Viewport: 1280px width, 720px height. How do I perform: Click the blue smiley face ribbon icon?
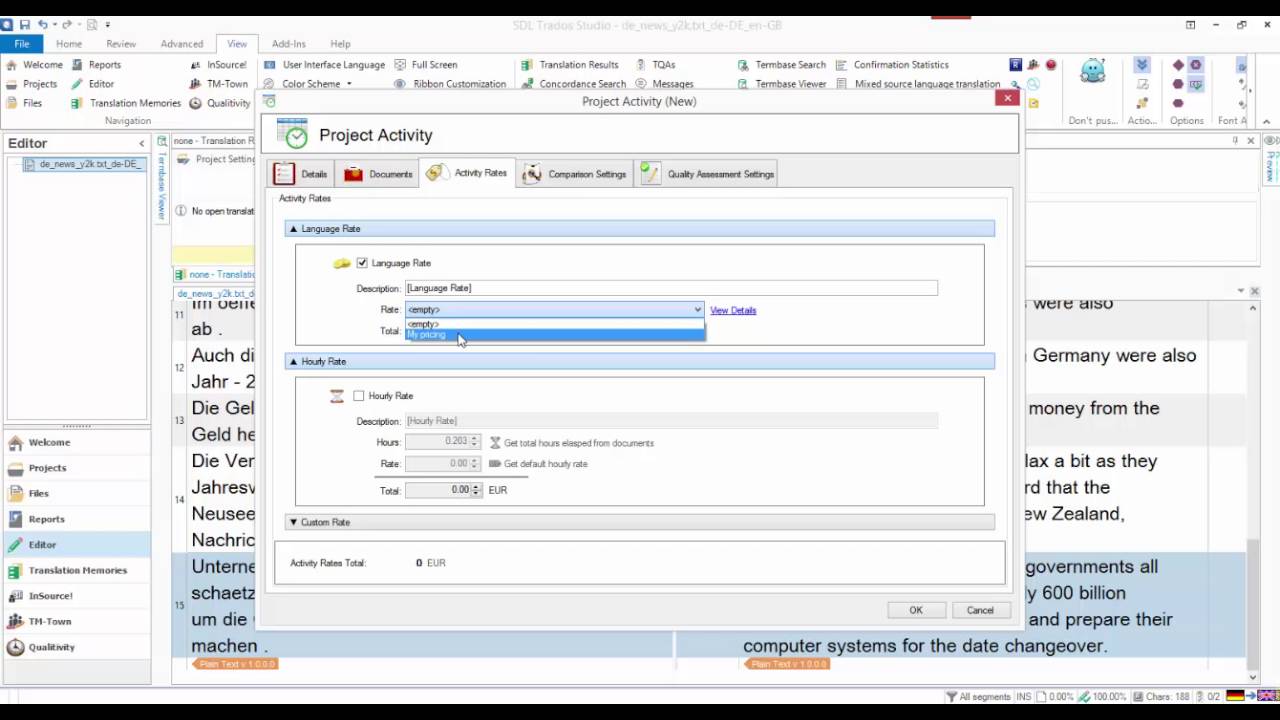click(1093, 71)
